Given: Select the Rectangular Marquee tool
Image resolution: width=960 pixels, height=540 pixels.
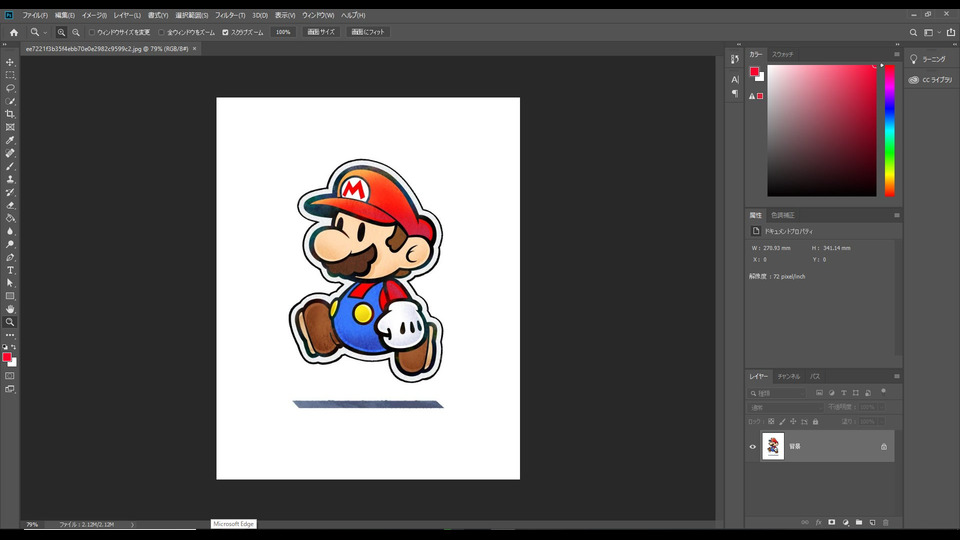Looking at the screenshot, I should [10, 75].
